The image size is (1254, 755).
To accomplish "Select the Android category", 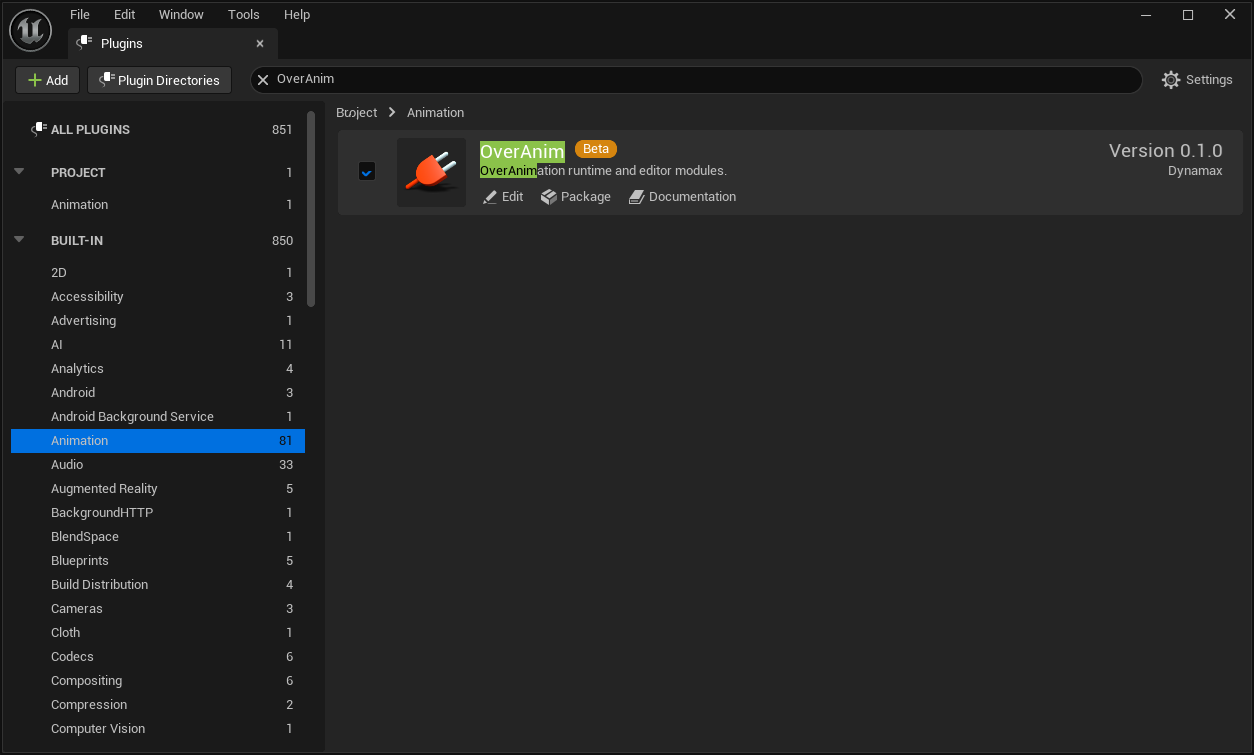I will [158, 392].
